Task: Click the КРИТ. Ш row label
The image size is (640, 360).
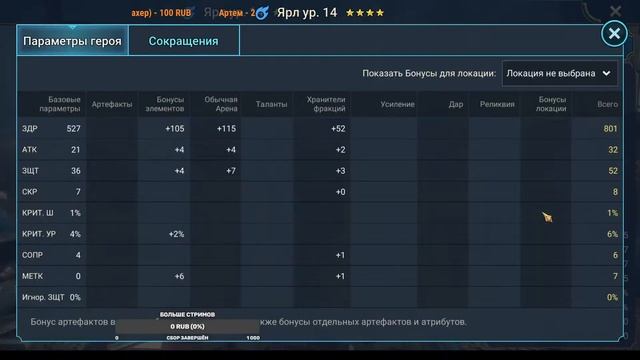Action: [x=38, y=213]
